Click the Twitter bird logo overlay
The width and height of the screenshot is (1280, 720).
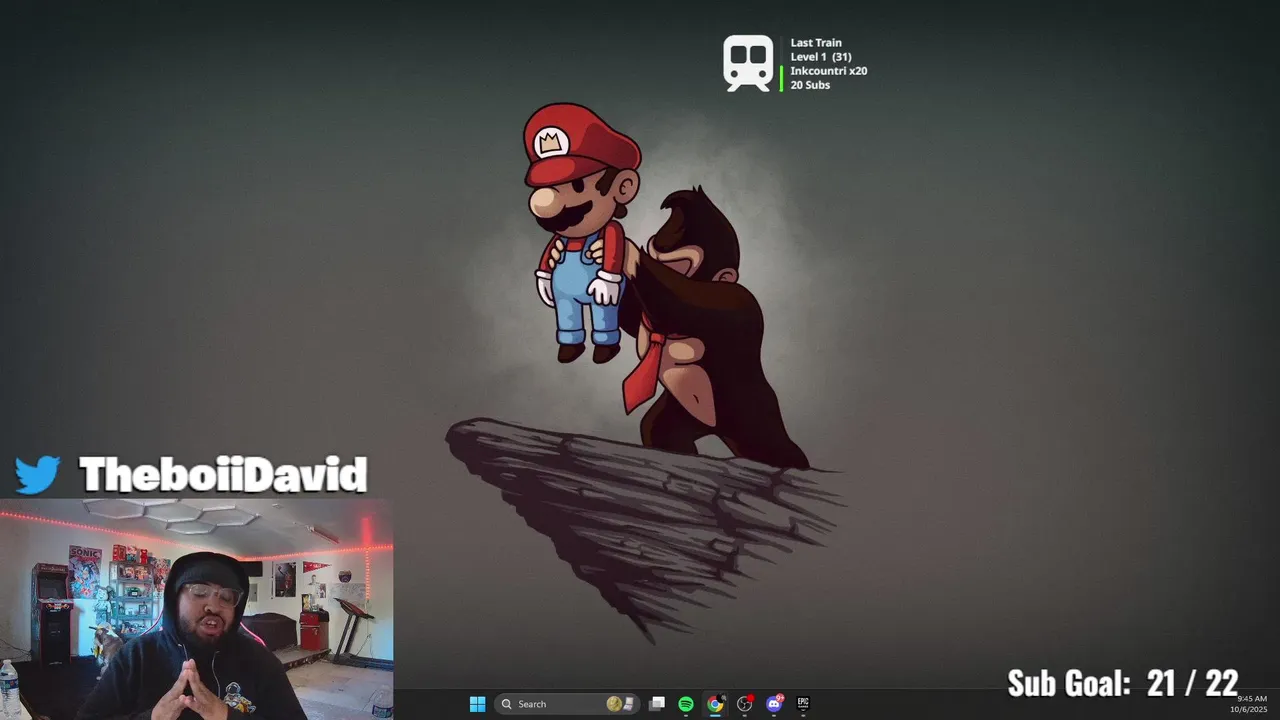click(38, 475)
